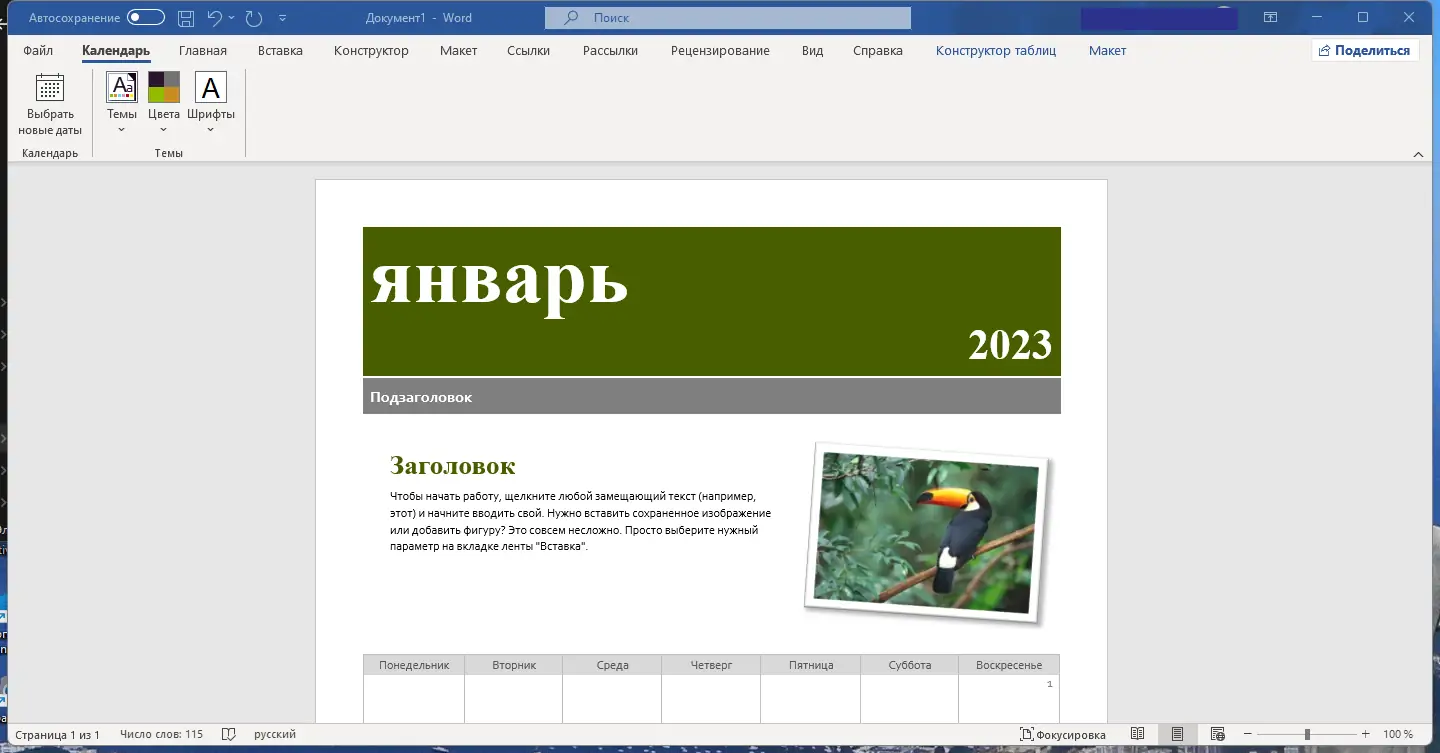Activate Print Layout view toggle
The image size is (1440, 753).
1177,733
